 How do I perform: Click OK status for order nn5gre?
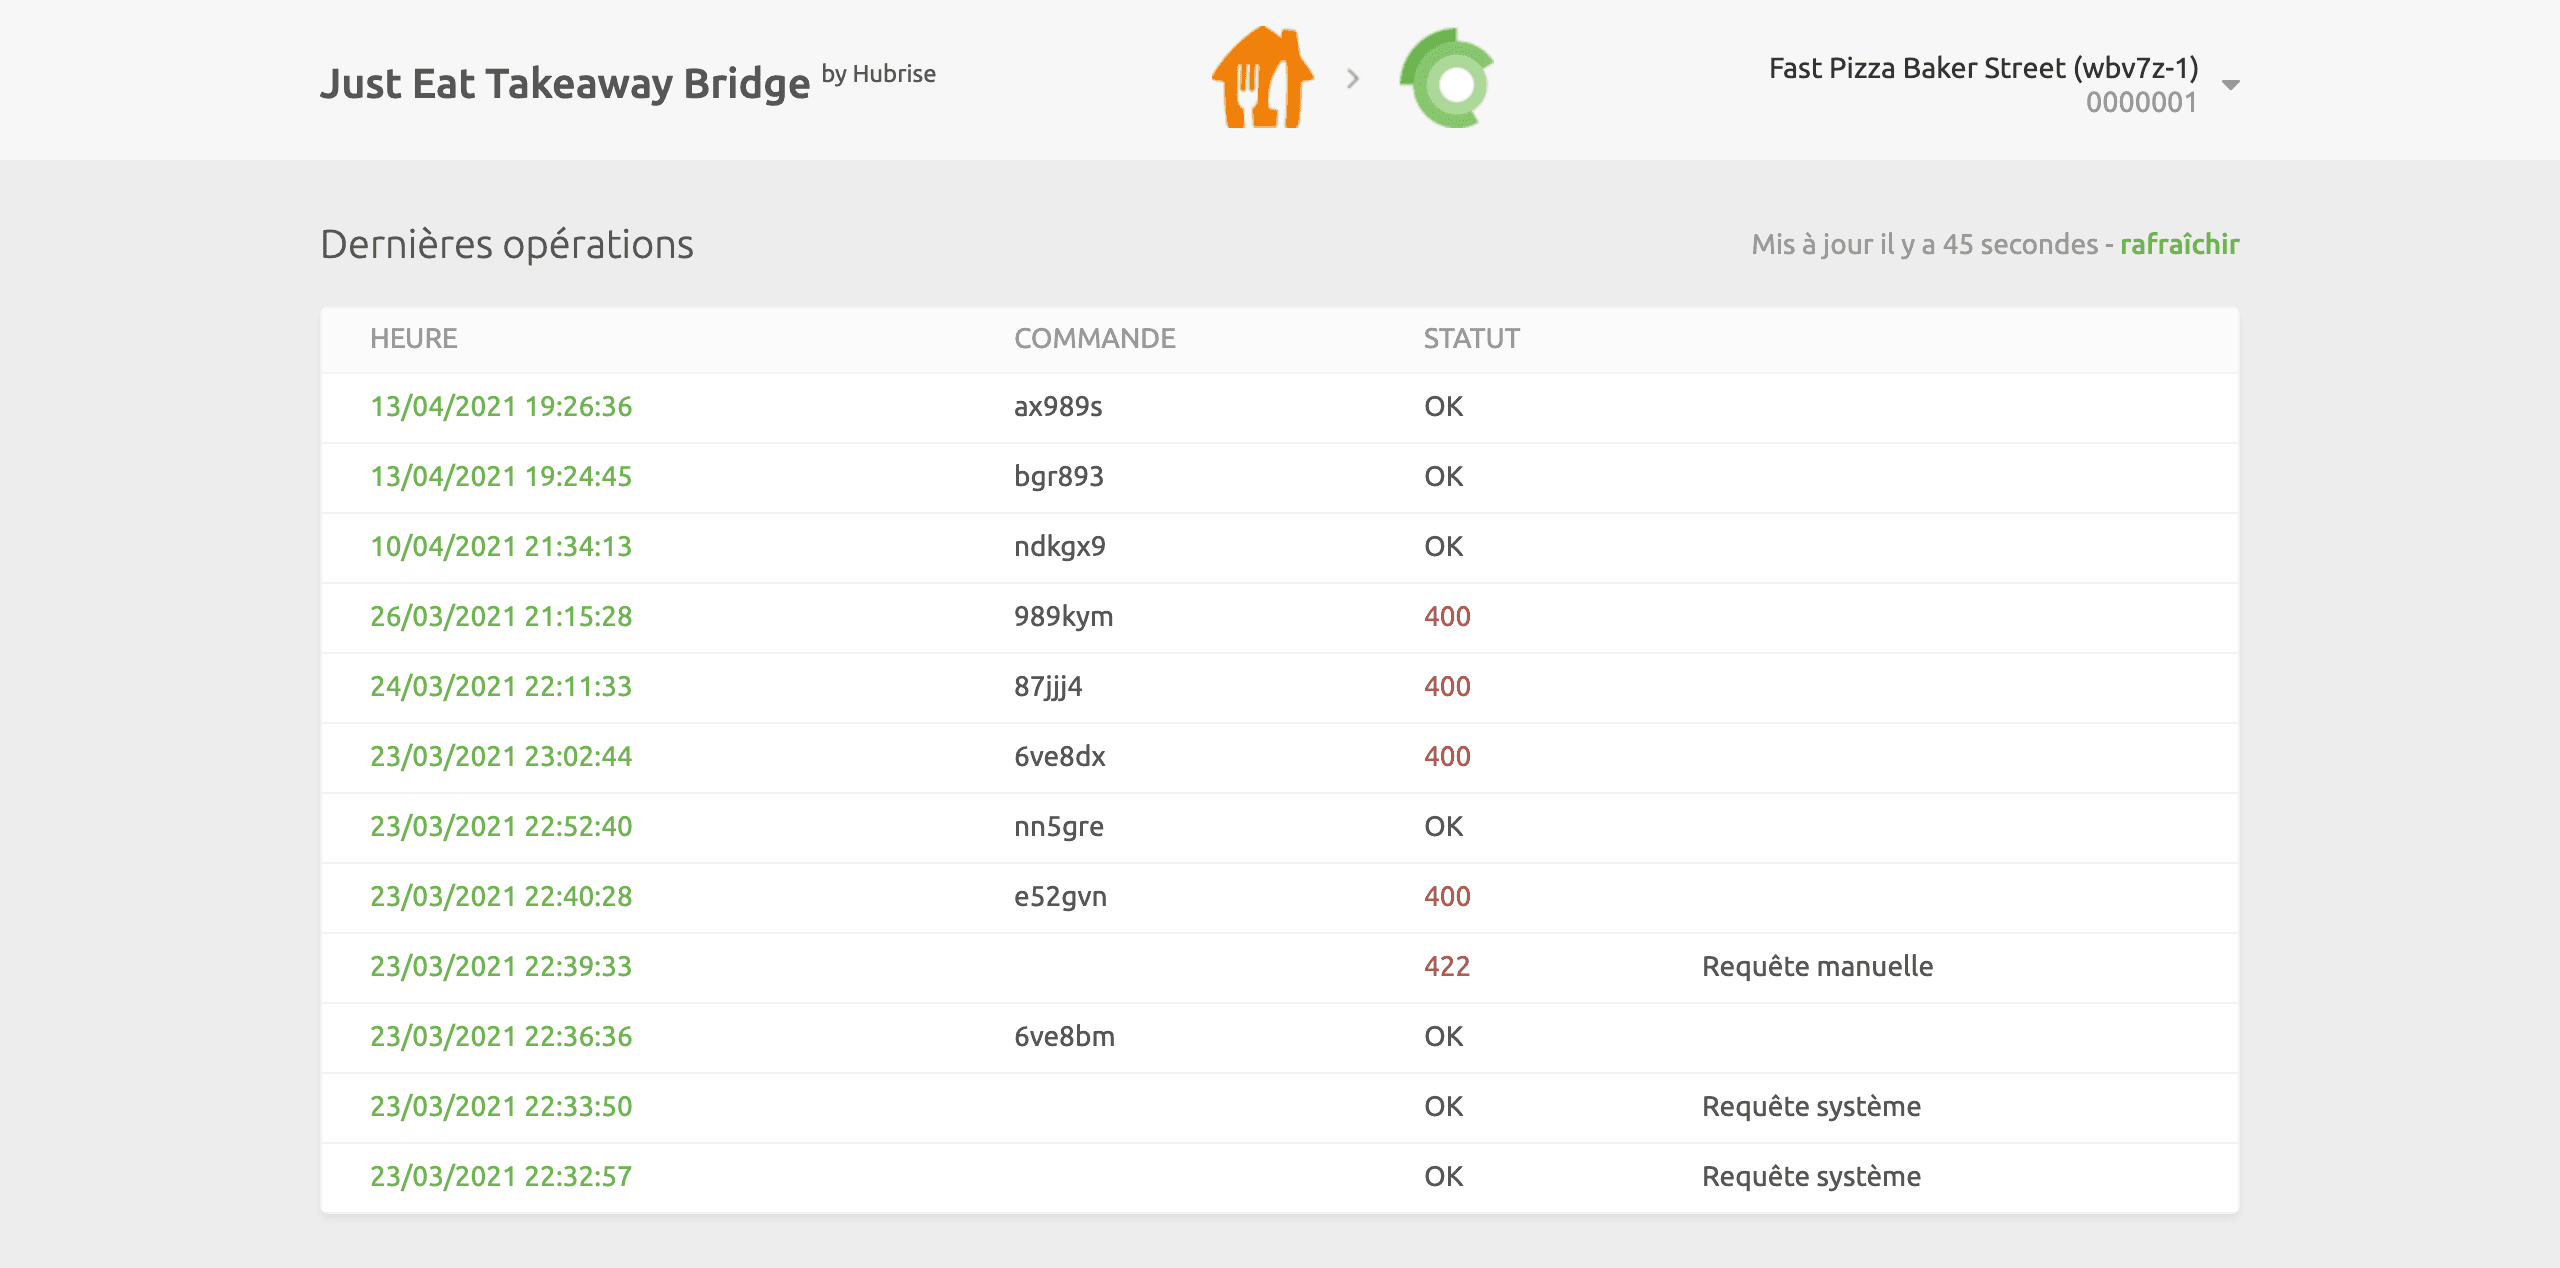pos(1443,827)
